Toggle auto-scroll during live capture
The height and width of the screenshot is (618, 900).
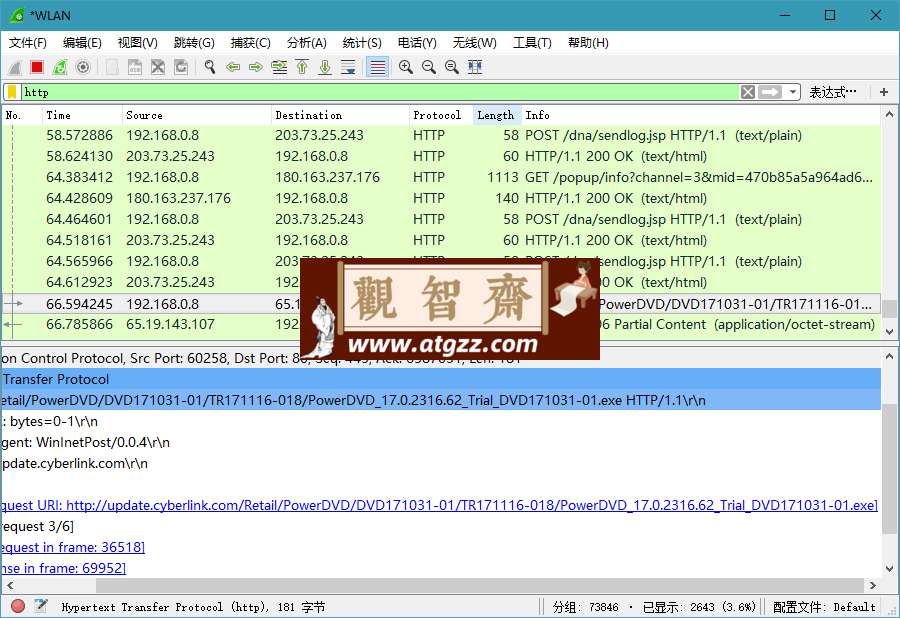click(x=348, y=68)
